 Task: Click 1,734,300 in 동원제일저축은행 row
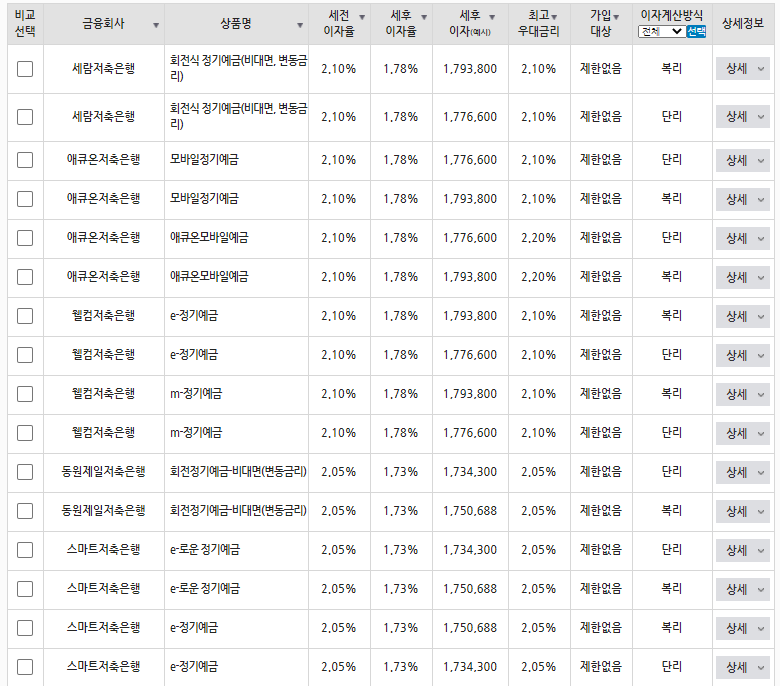pyautogui.click(x=470, y=472)
